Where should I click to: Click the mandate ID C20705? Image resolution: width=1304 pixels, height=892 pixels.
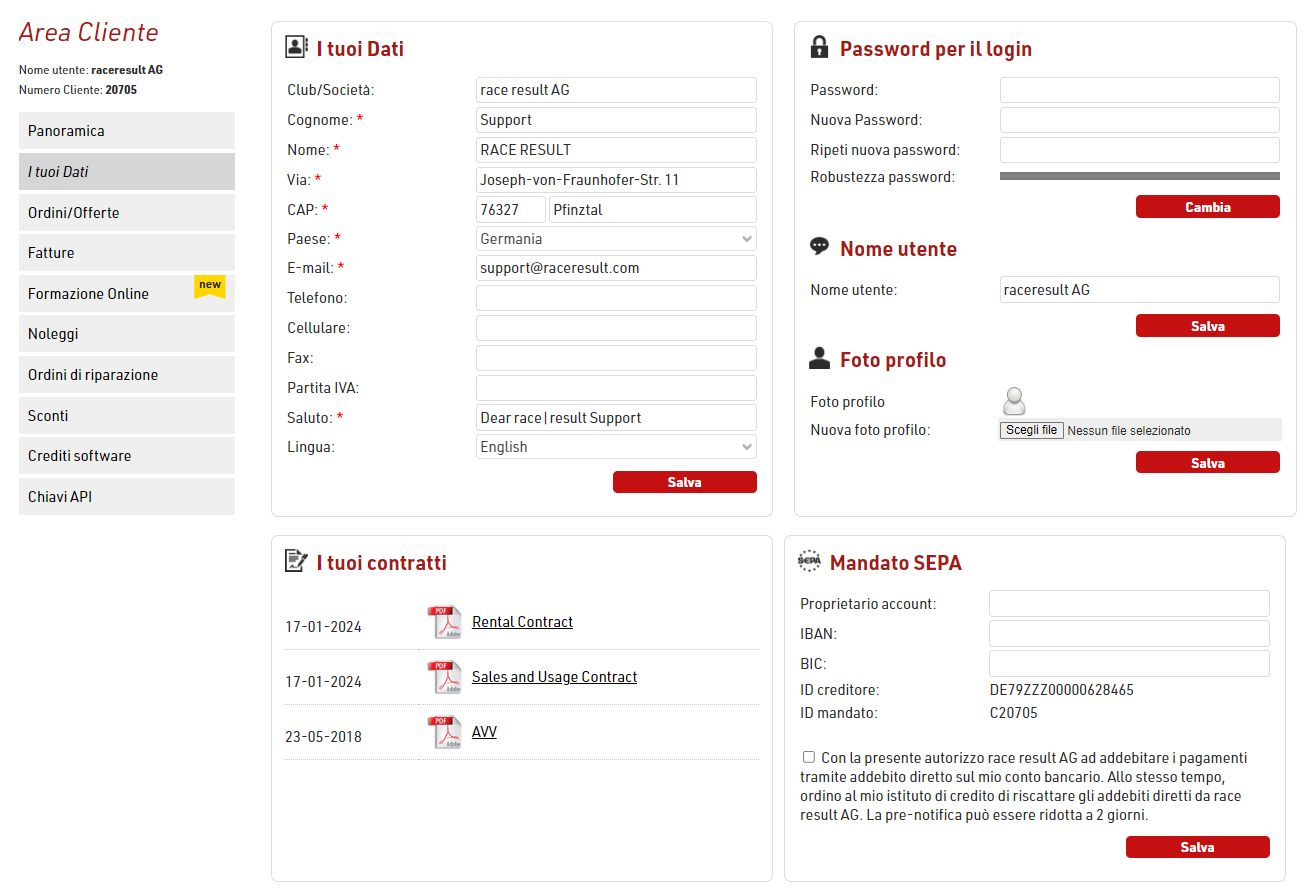click(1014, 713)
